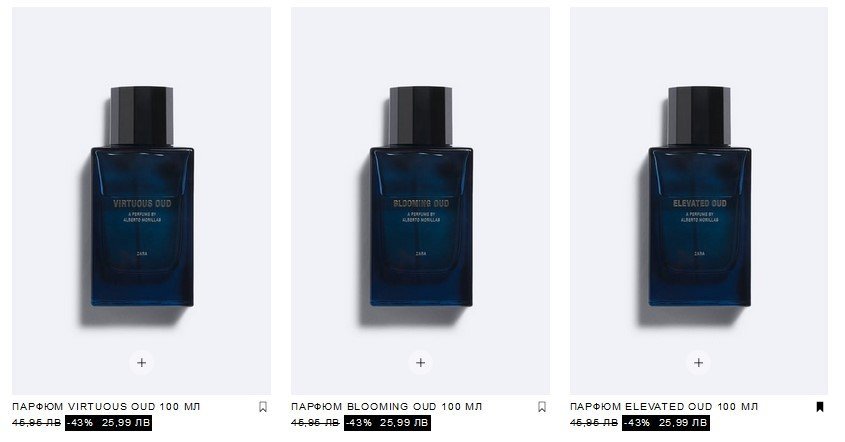Click the 25,99 ЛВ price of Elevated Oud

682,423
